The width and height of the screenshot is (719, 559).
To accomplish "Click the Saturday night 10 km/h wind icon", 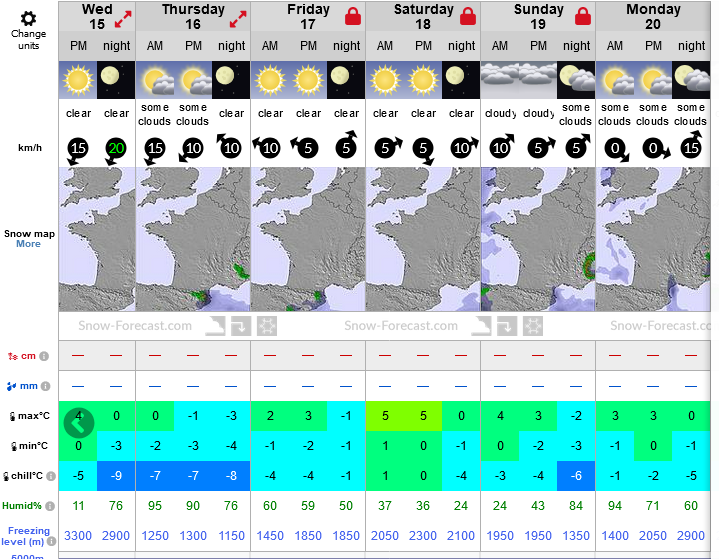I will click(x=463, y=148).
